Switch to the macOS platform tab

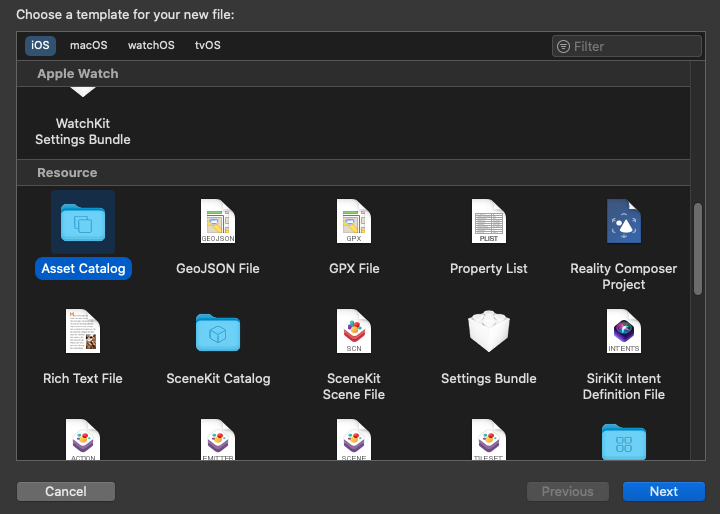[x=89, y=45]
